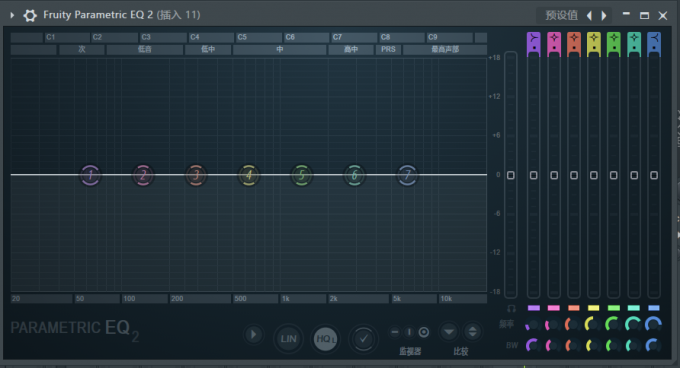Select the dash (off) monitor option
680x368 pixels.
click(394, 332)
